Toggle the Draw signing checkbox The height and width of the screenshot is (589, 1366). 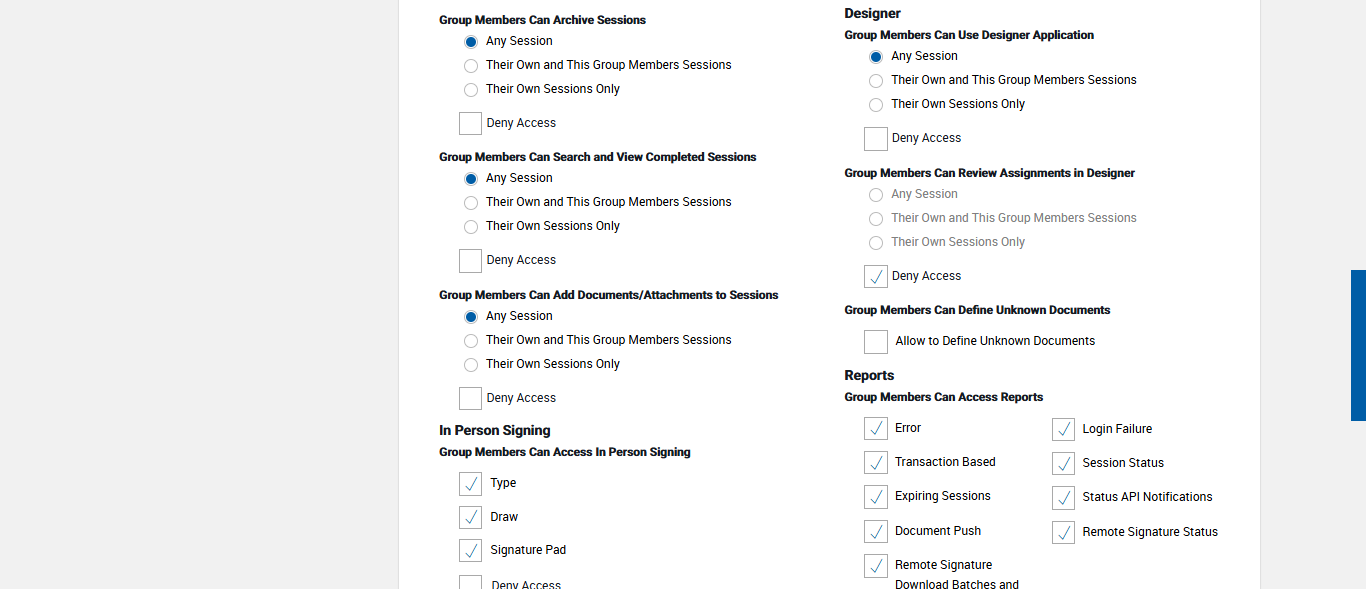point(470,517)
